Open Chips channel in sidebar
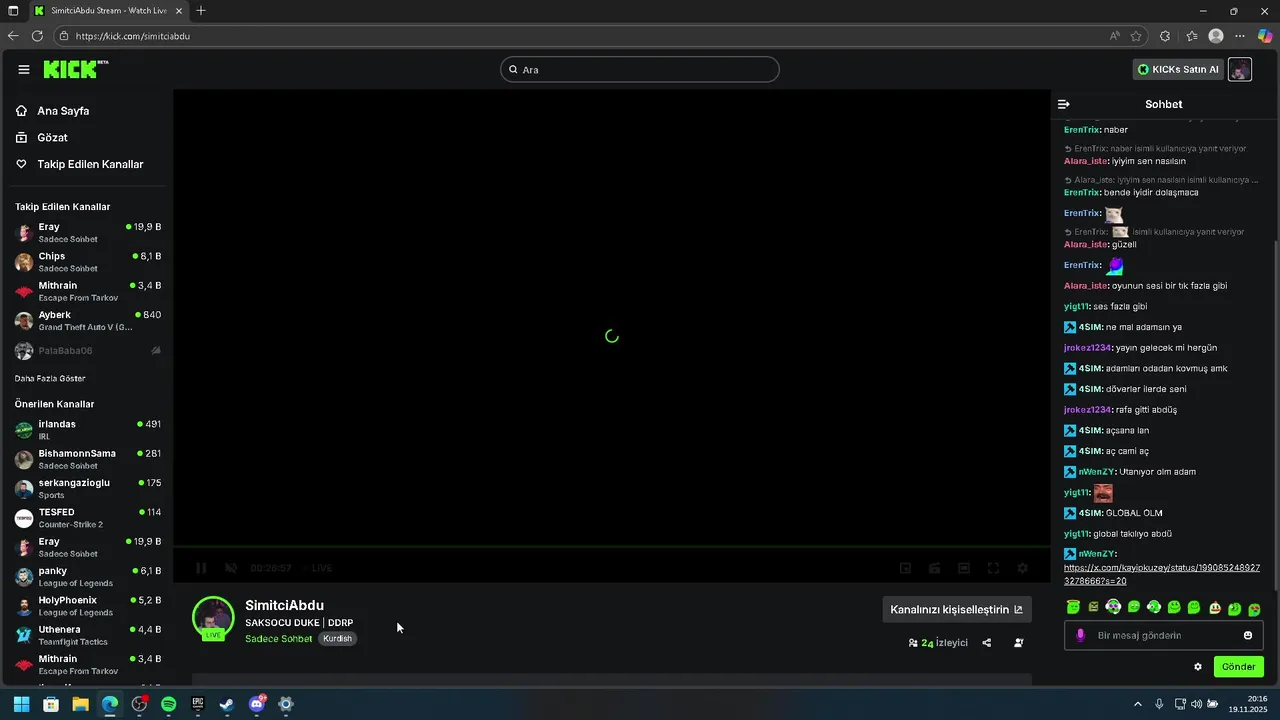Image resolution: width=1280 pixels, height=720 pixels. (88, 262)
